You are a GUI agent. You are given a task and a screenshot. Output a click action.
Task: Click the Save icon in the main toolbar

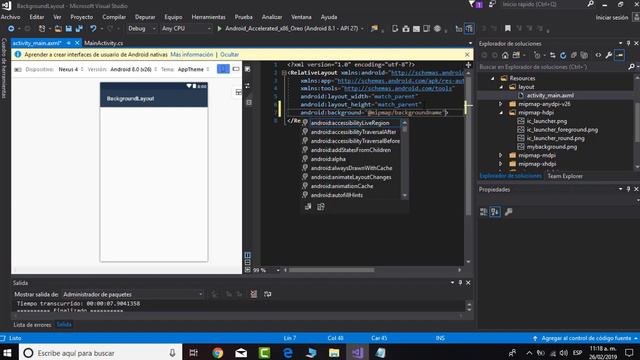pos(69,29)
